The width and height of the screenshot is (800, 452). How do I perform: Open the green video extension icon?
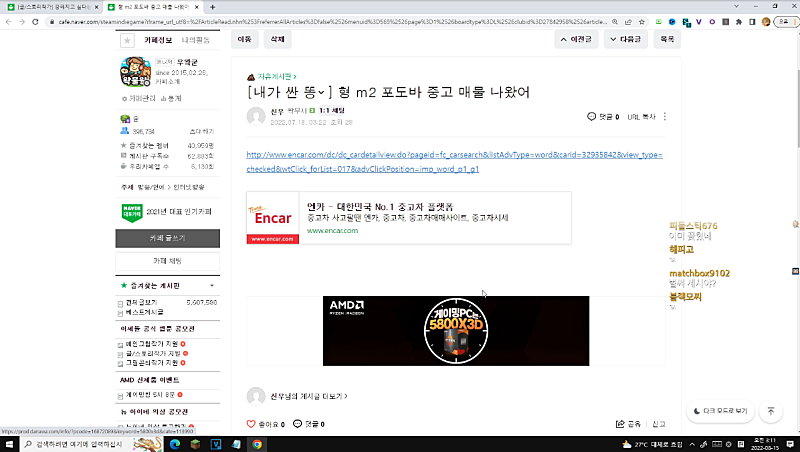659,22
